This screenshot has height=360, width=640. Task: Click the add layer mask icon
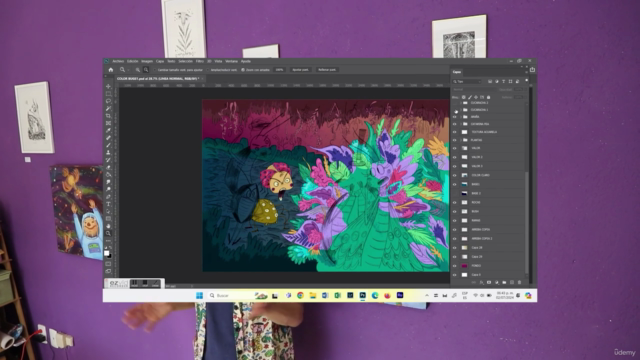(489, 282)
